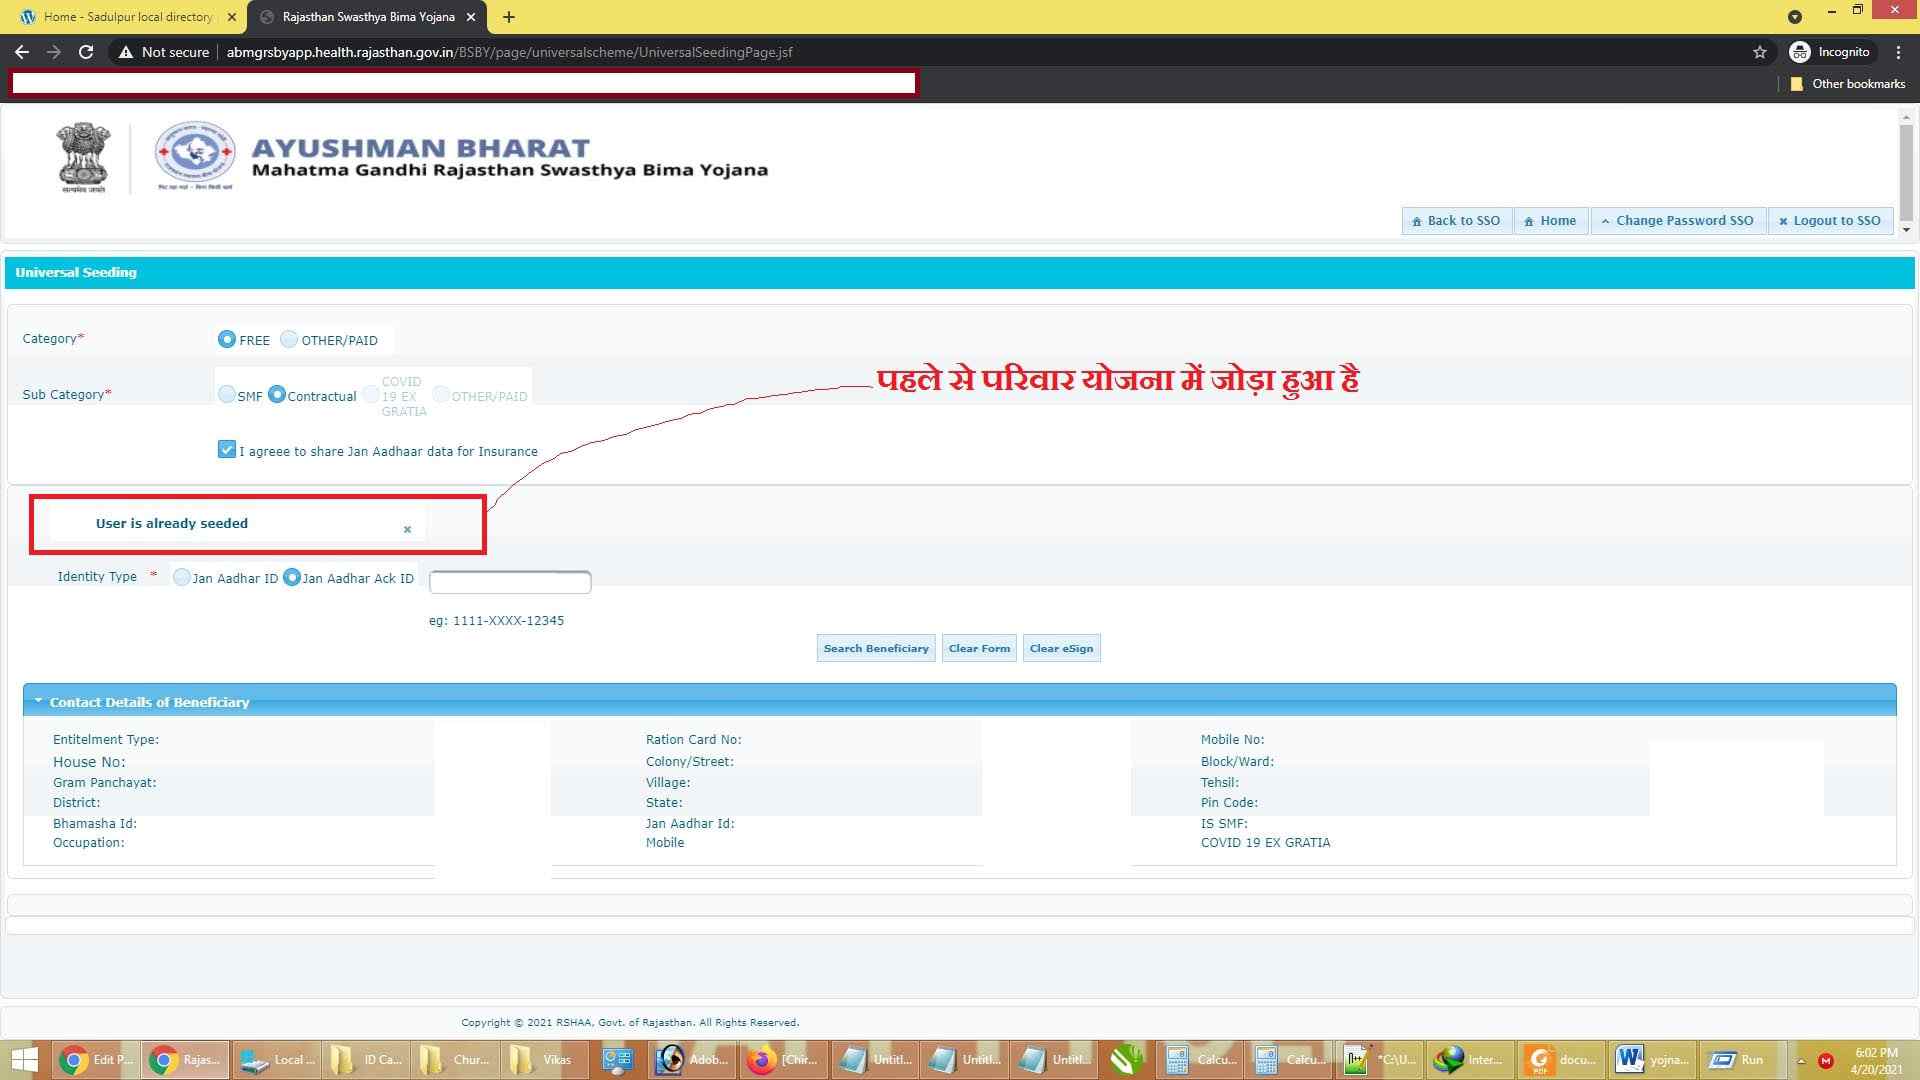Open the 'Vikas' folder in taskbar

click(546, 1060)
